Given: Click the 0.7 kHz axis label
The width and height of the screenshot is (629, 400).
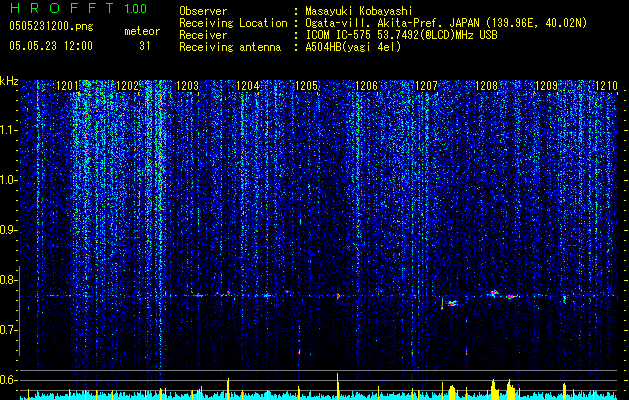Looking at the screenshot, I should (8, 330).
